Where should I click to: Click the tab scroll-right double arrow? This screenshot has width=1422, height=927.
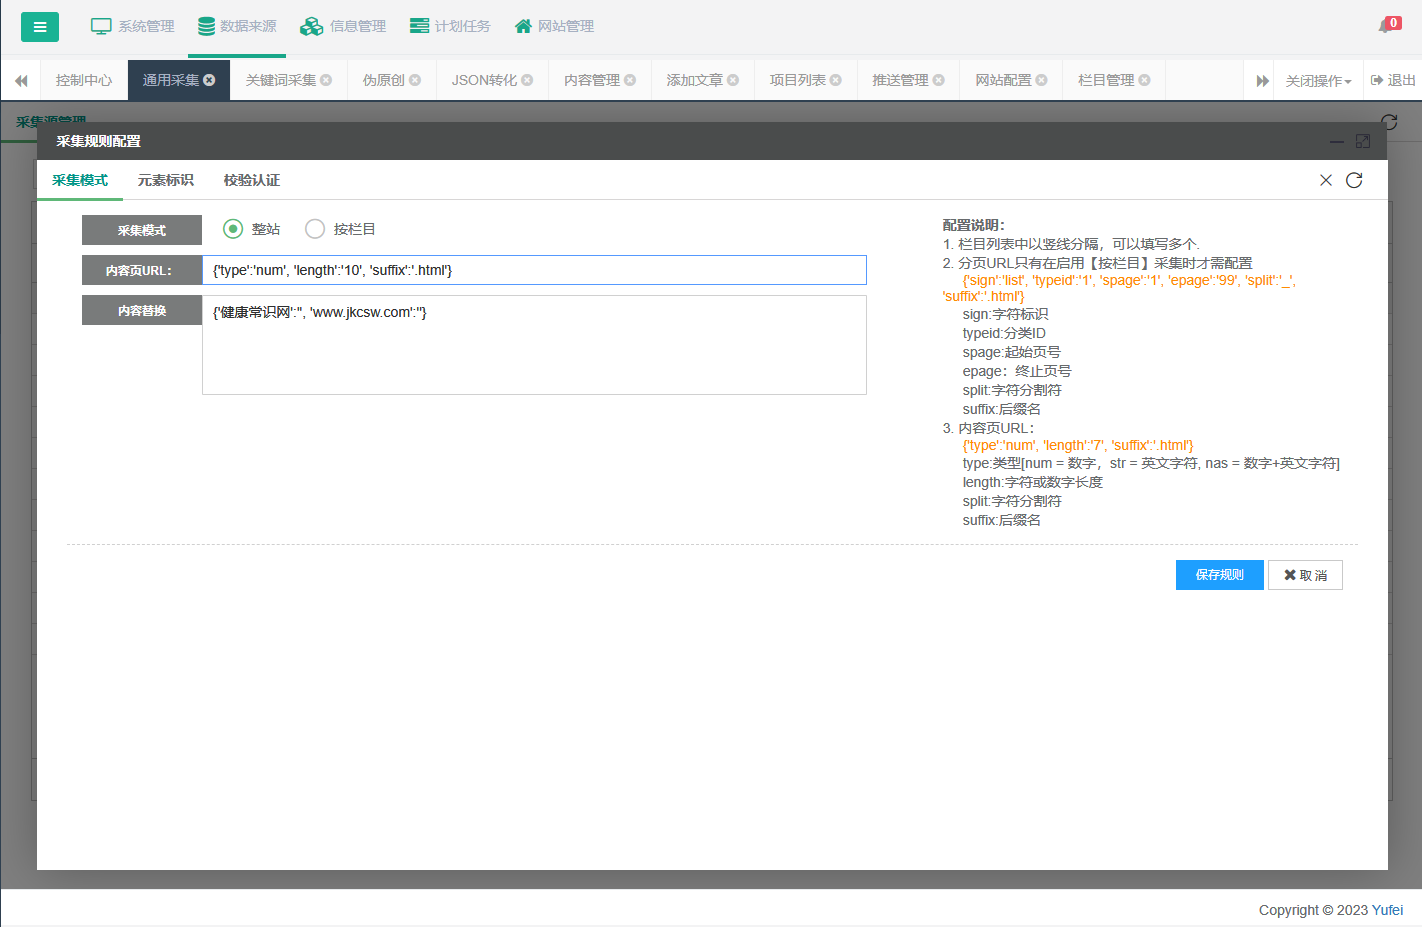click(1263, 80)
